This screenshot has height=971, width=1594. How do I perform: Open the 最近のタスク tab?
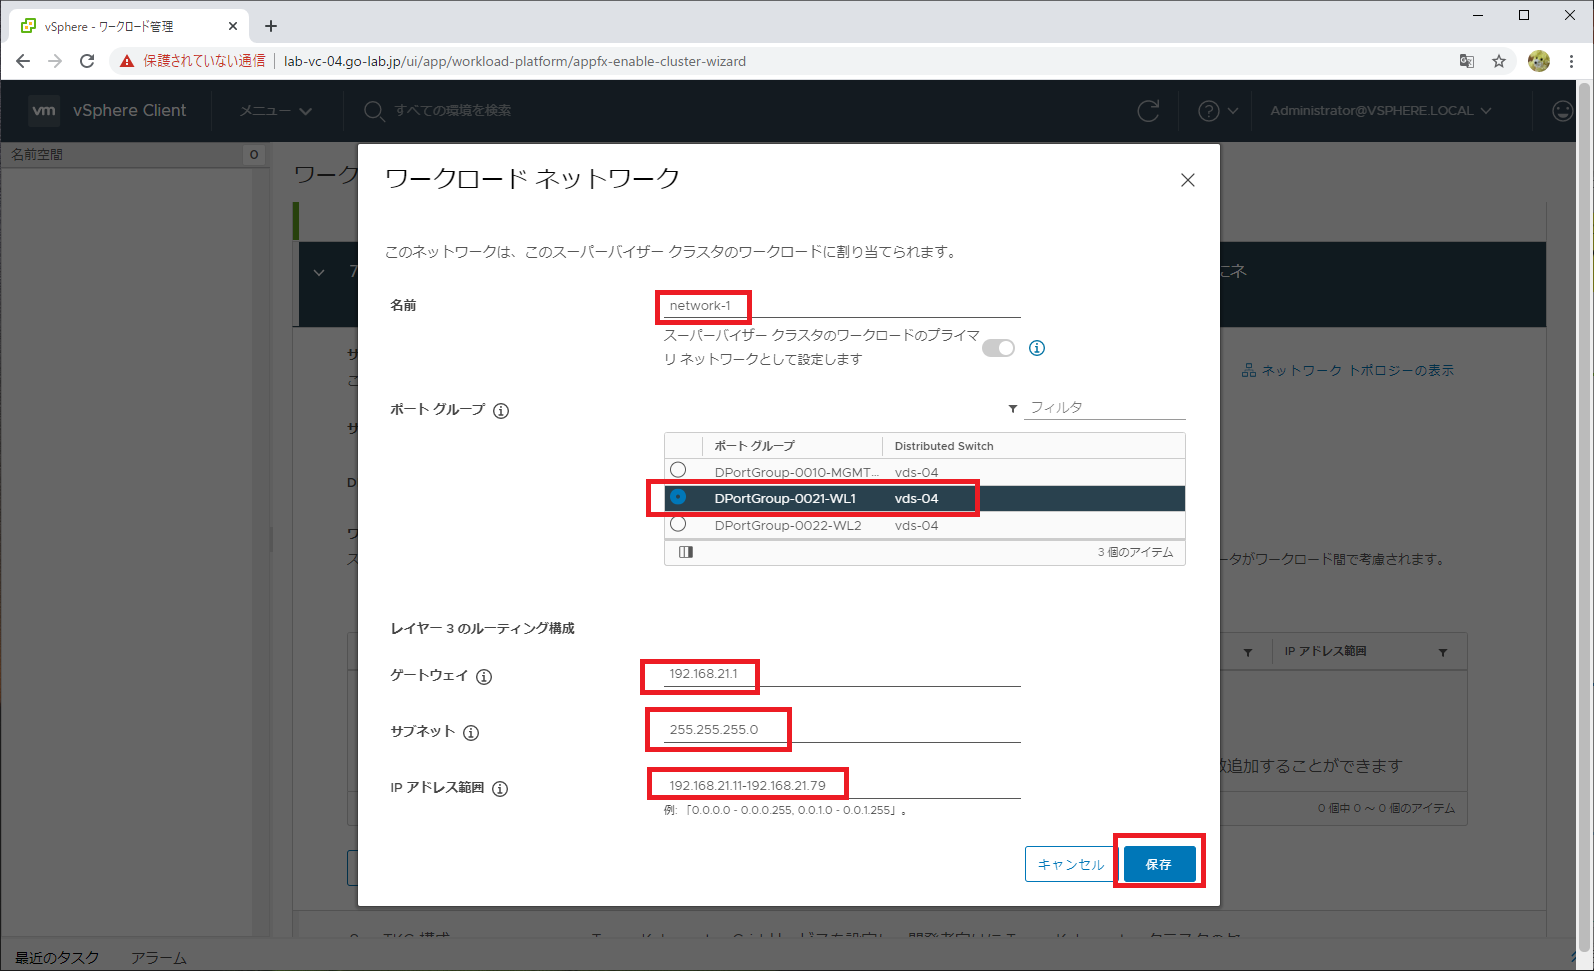tap(57, 958)
